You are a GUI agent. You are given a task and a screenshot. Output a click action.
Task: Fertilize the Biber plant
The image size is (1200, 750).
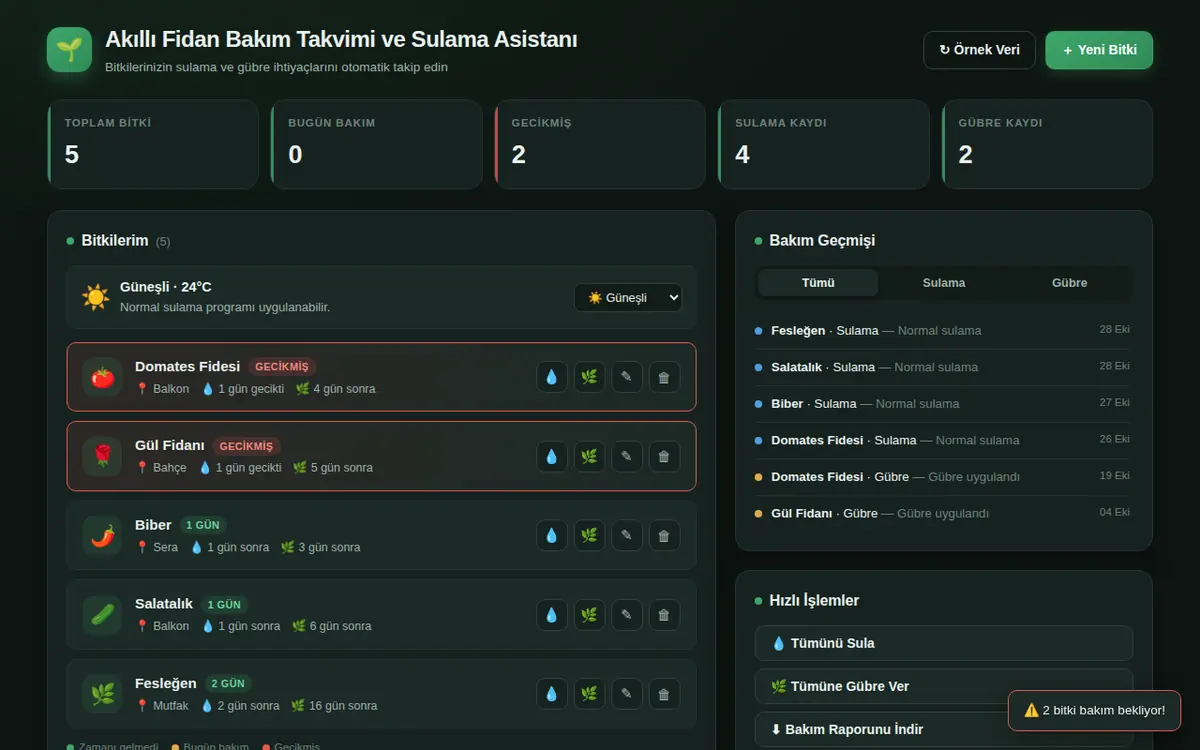click(x=589, y=535)
